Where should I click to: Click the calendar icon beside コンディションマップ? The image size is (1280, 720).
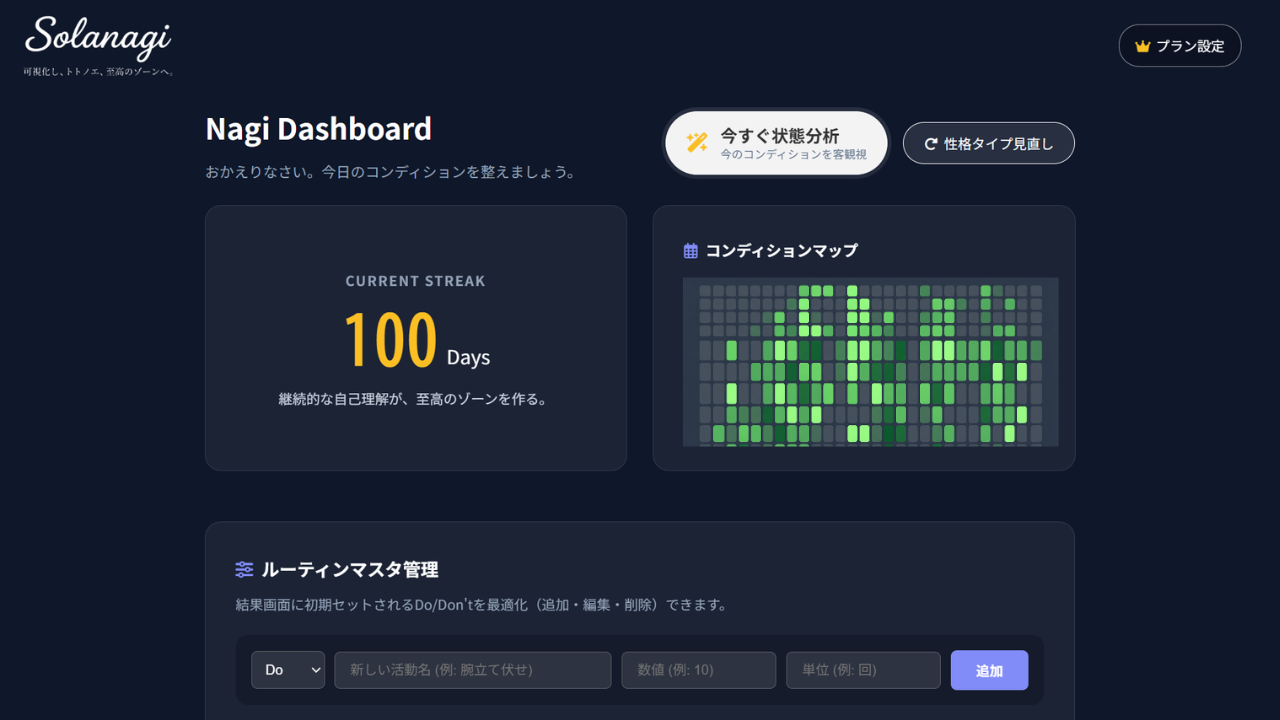pos(690,251)
